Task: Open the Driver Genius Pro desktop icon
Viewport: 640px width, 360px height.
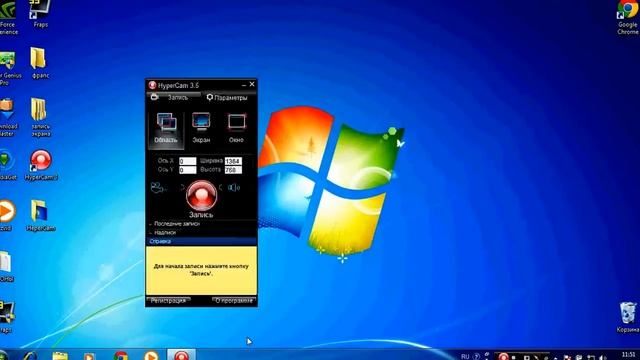Action: (8, 68)
